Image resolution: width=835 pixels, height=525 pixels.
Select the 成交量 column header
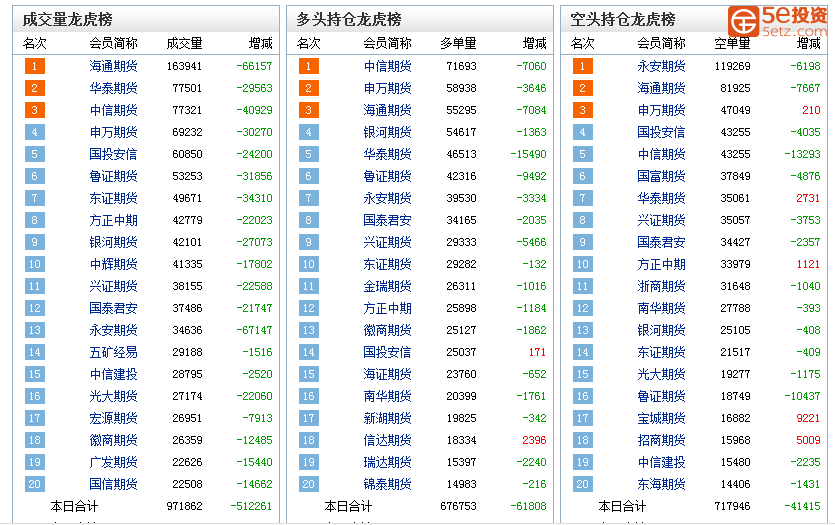(184, 43)
